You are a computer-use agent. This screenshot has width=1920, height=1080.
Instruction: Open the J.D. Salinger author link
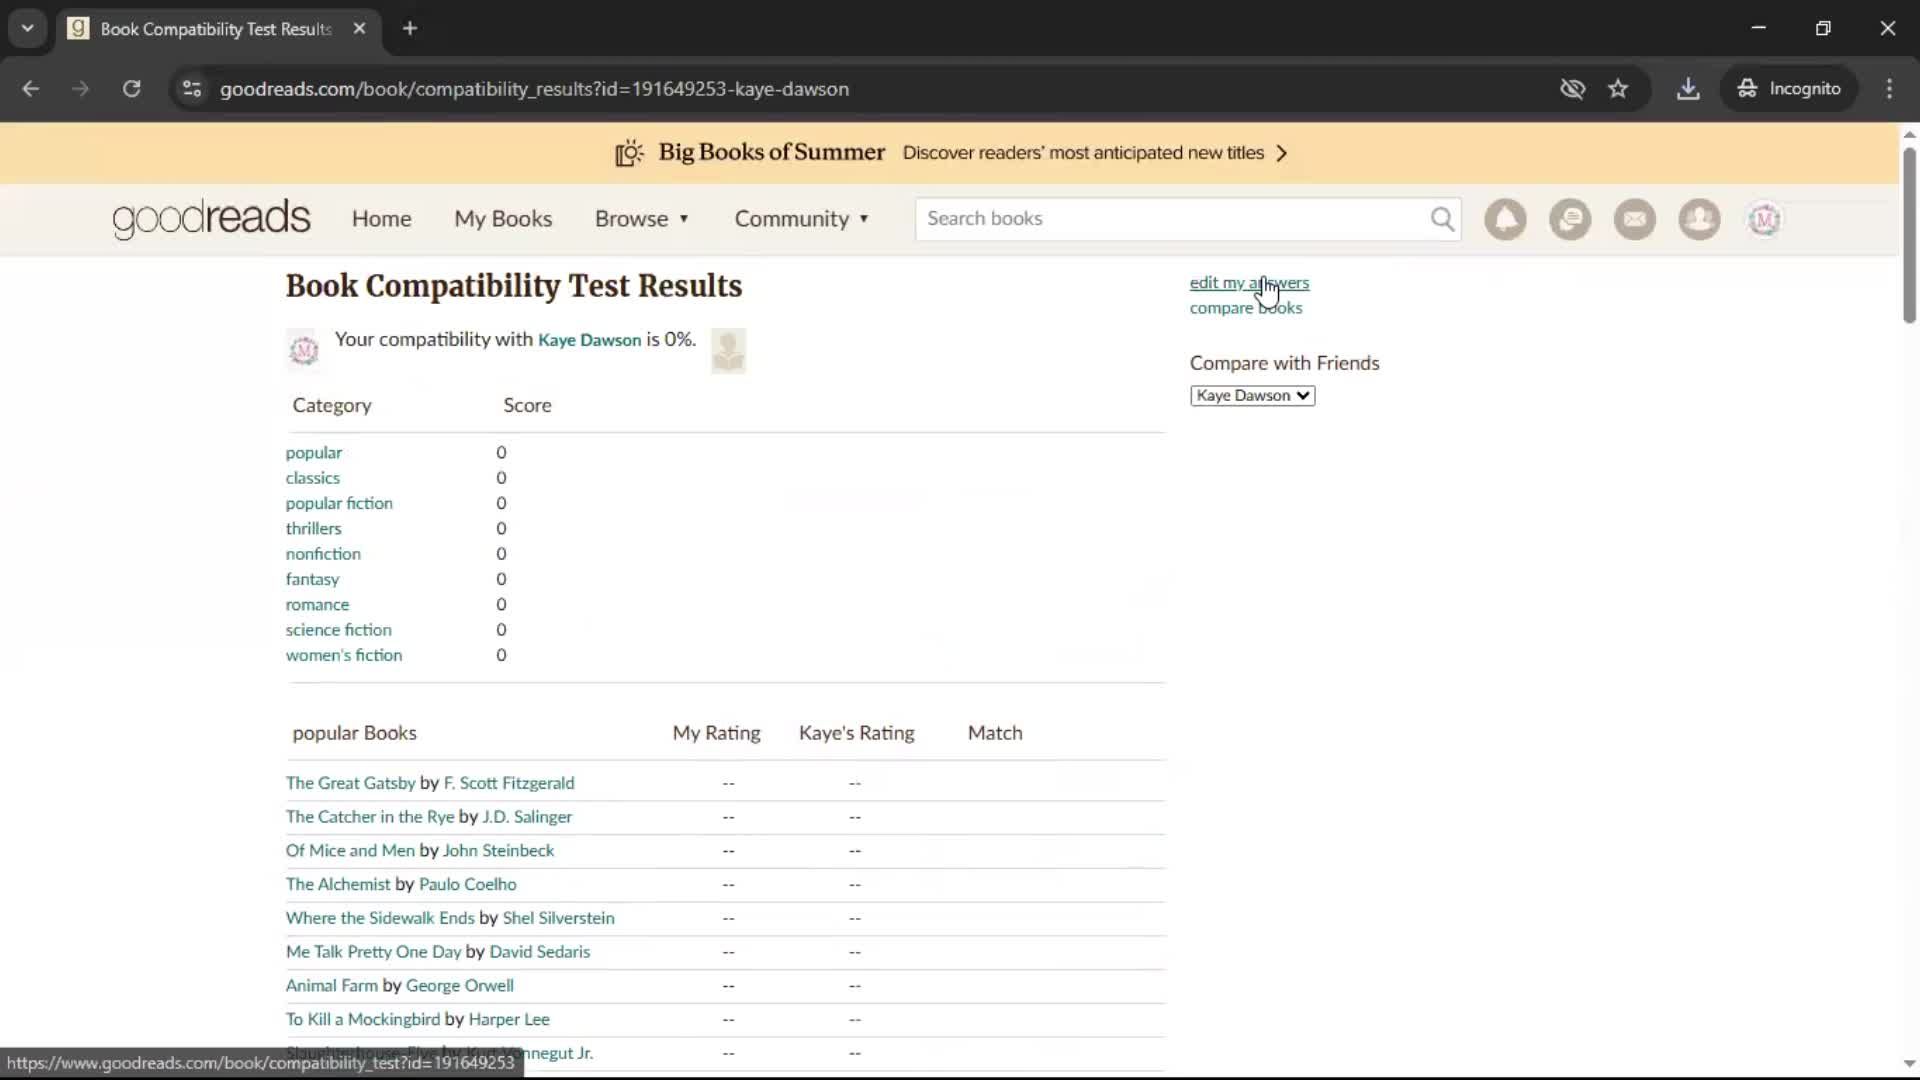click(527, 817)
